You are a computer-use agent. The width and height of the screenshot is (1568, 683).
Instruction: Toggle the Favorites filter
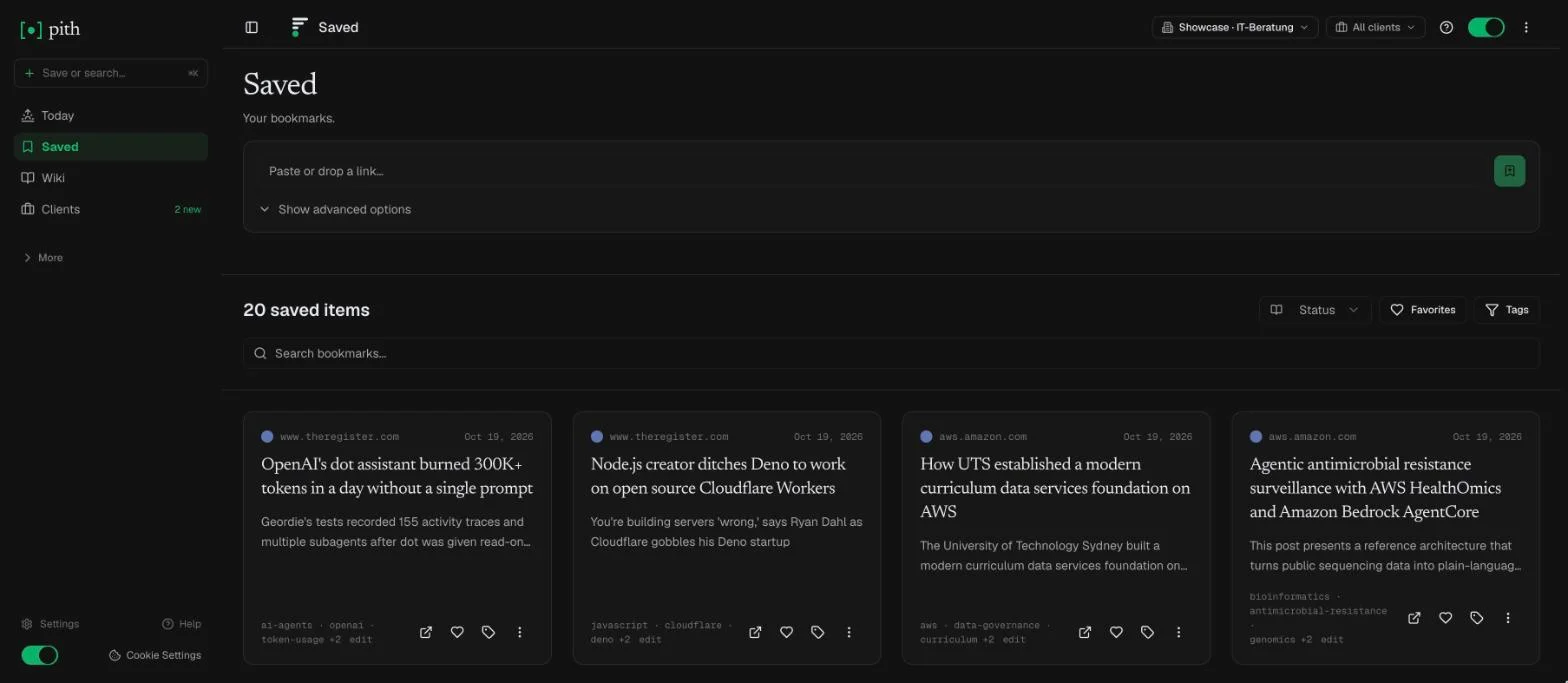1423,310
